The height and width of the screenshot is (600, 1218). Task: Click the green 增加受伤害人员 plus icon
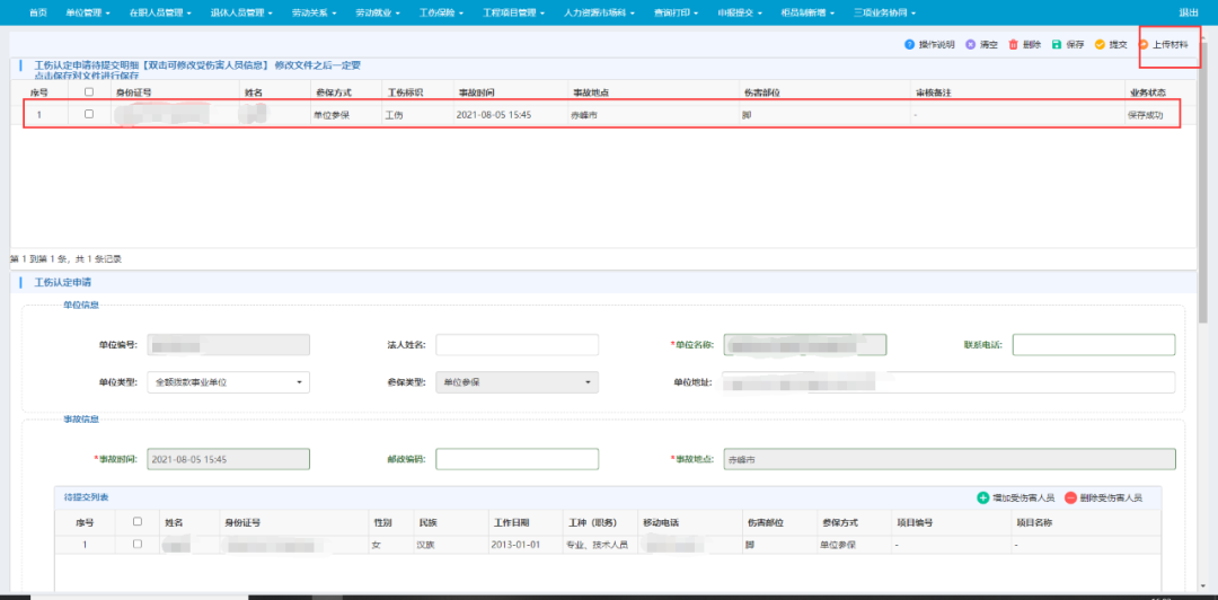(983, 497)
